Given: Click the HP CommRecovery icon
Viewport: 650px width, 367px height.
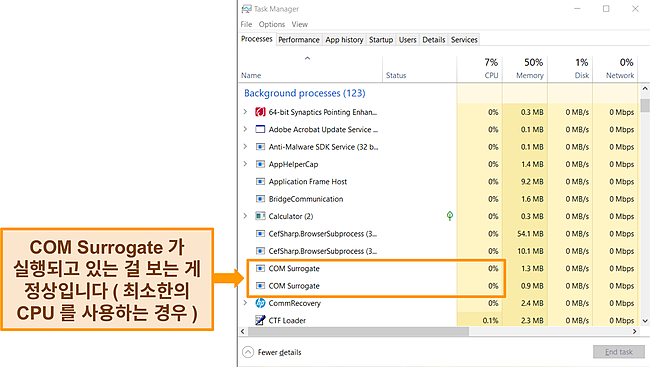Looking at the screenshot, I should (260, 303).
